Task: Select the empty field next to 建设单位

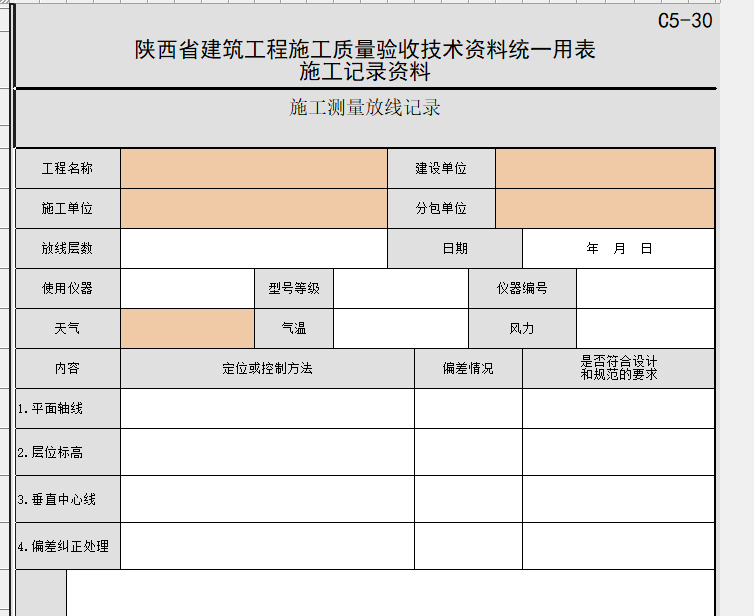Action: (605, 168)
